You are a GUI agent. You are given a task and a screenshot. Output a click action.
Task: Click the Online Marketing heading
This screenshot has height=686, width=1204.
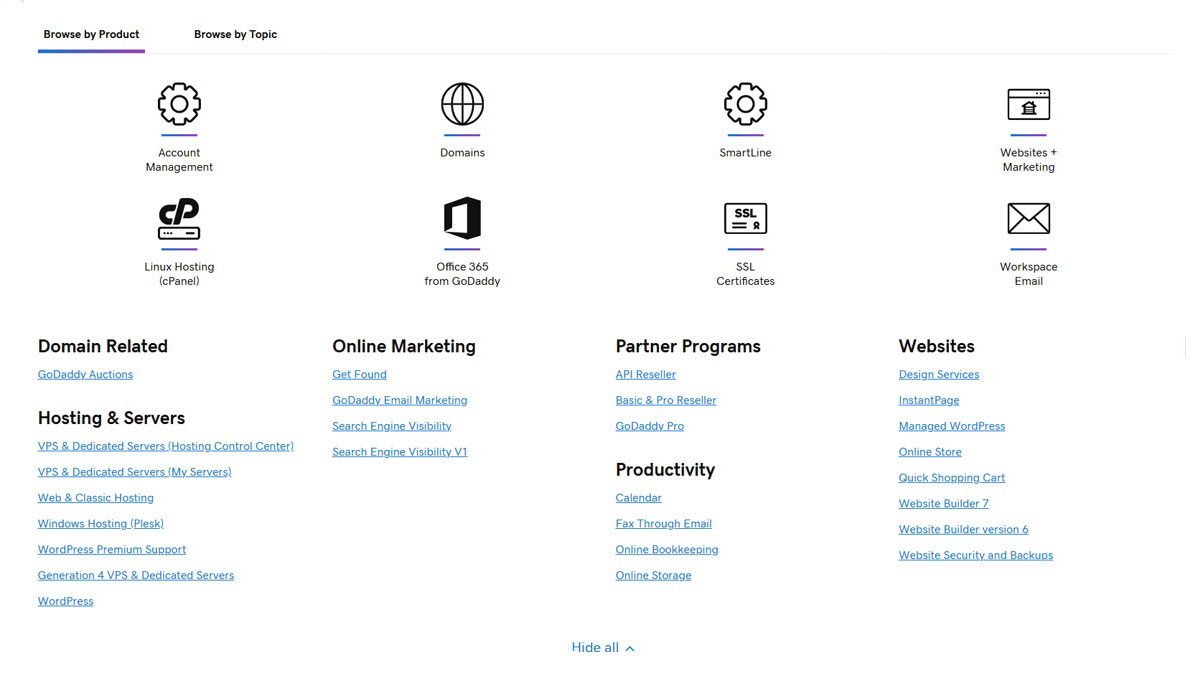click(x=404, y=347)
